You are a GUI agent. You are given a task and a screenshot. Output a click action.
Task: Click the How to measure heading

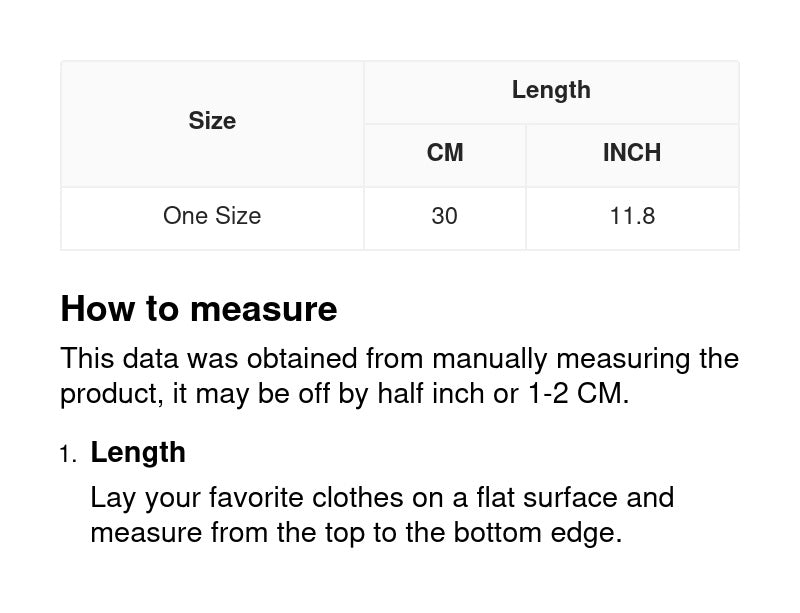tap(199, 309)
